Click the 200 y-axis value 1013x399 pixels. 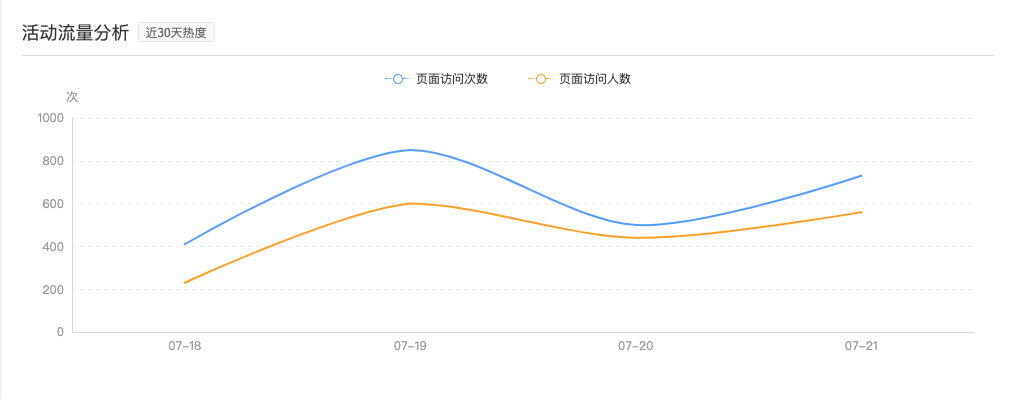click(x=54, y=289)
